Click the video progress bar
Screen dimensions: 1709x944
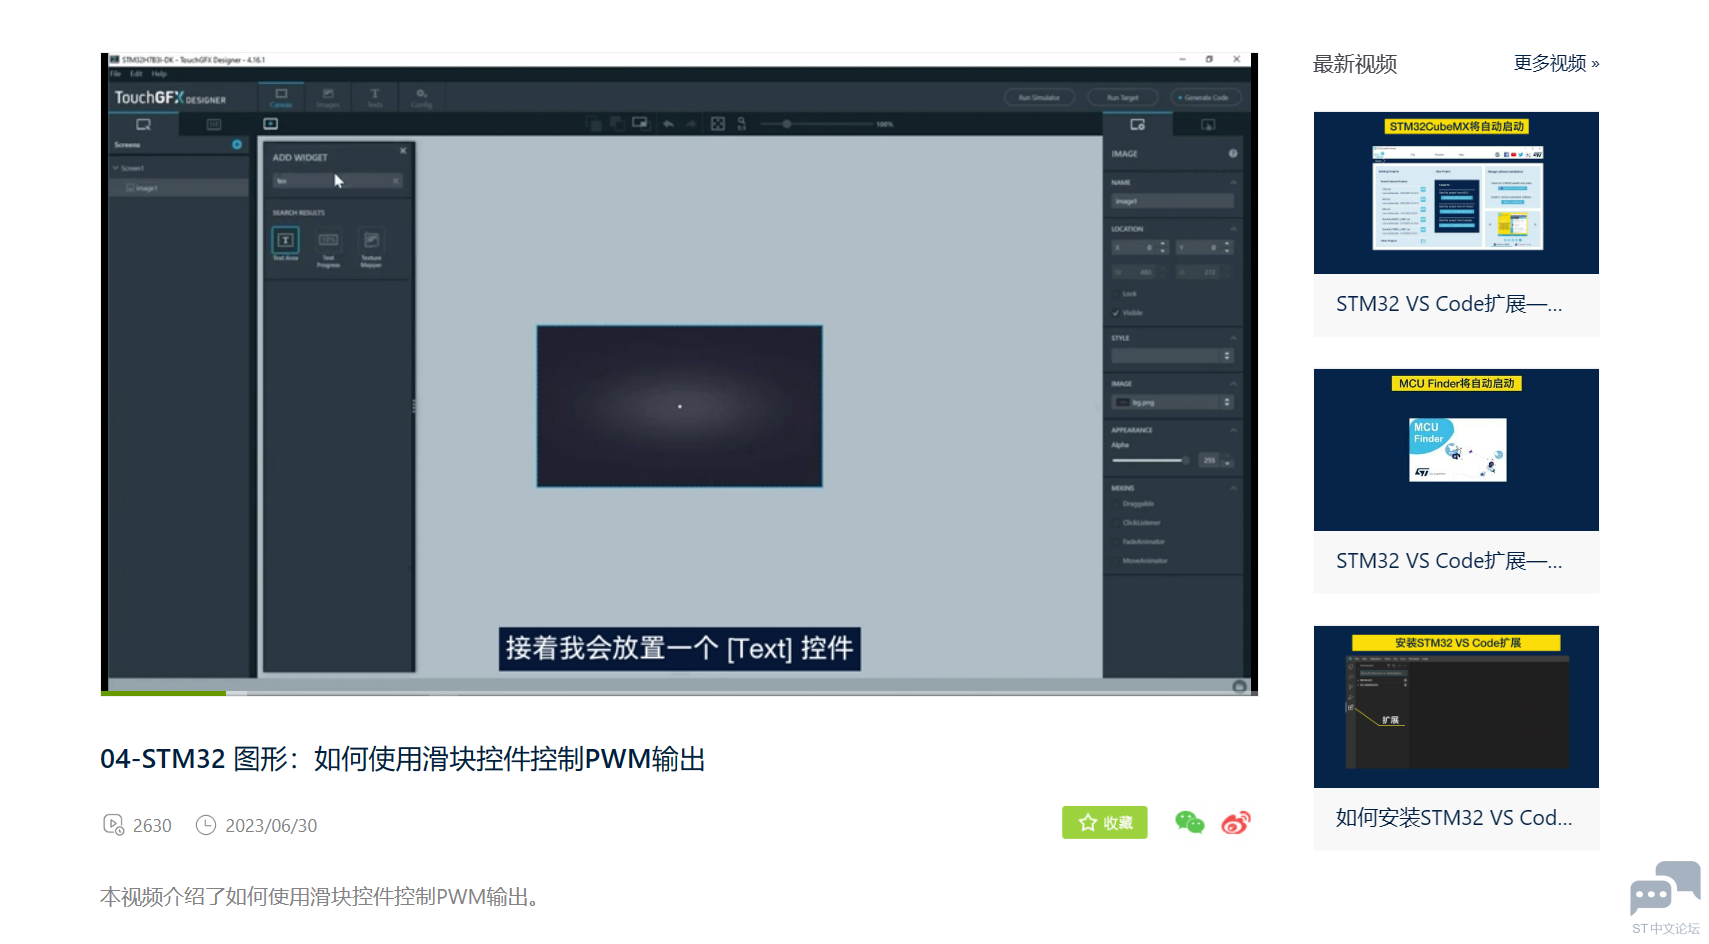pyautogui.click(x=679, y=693)
